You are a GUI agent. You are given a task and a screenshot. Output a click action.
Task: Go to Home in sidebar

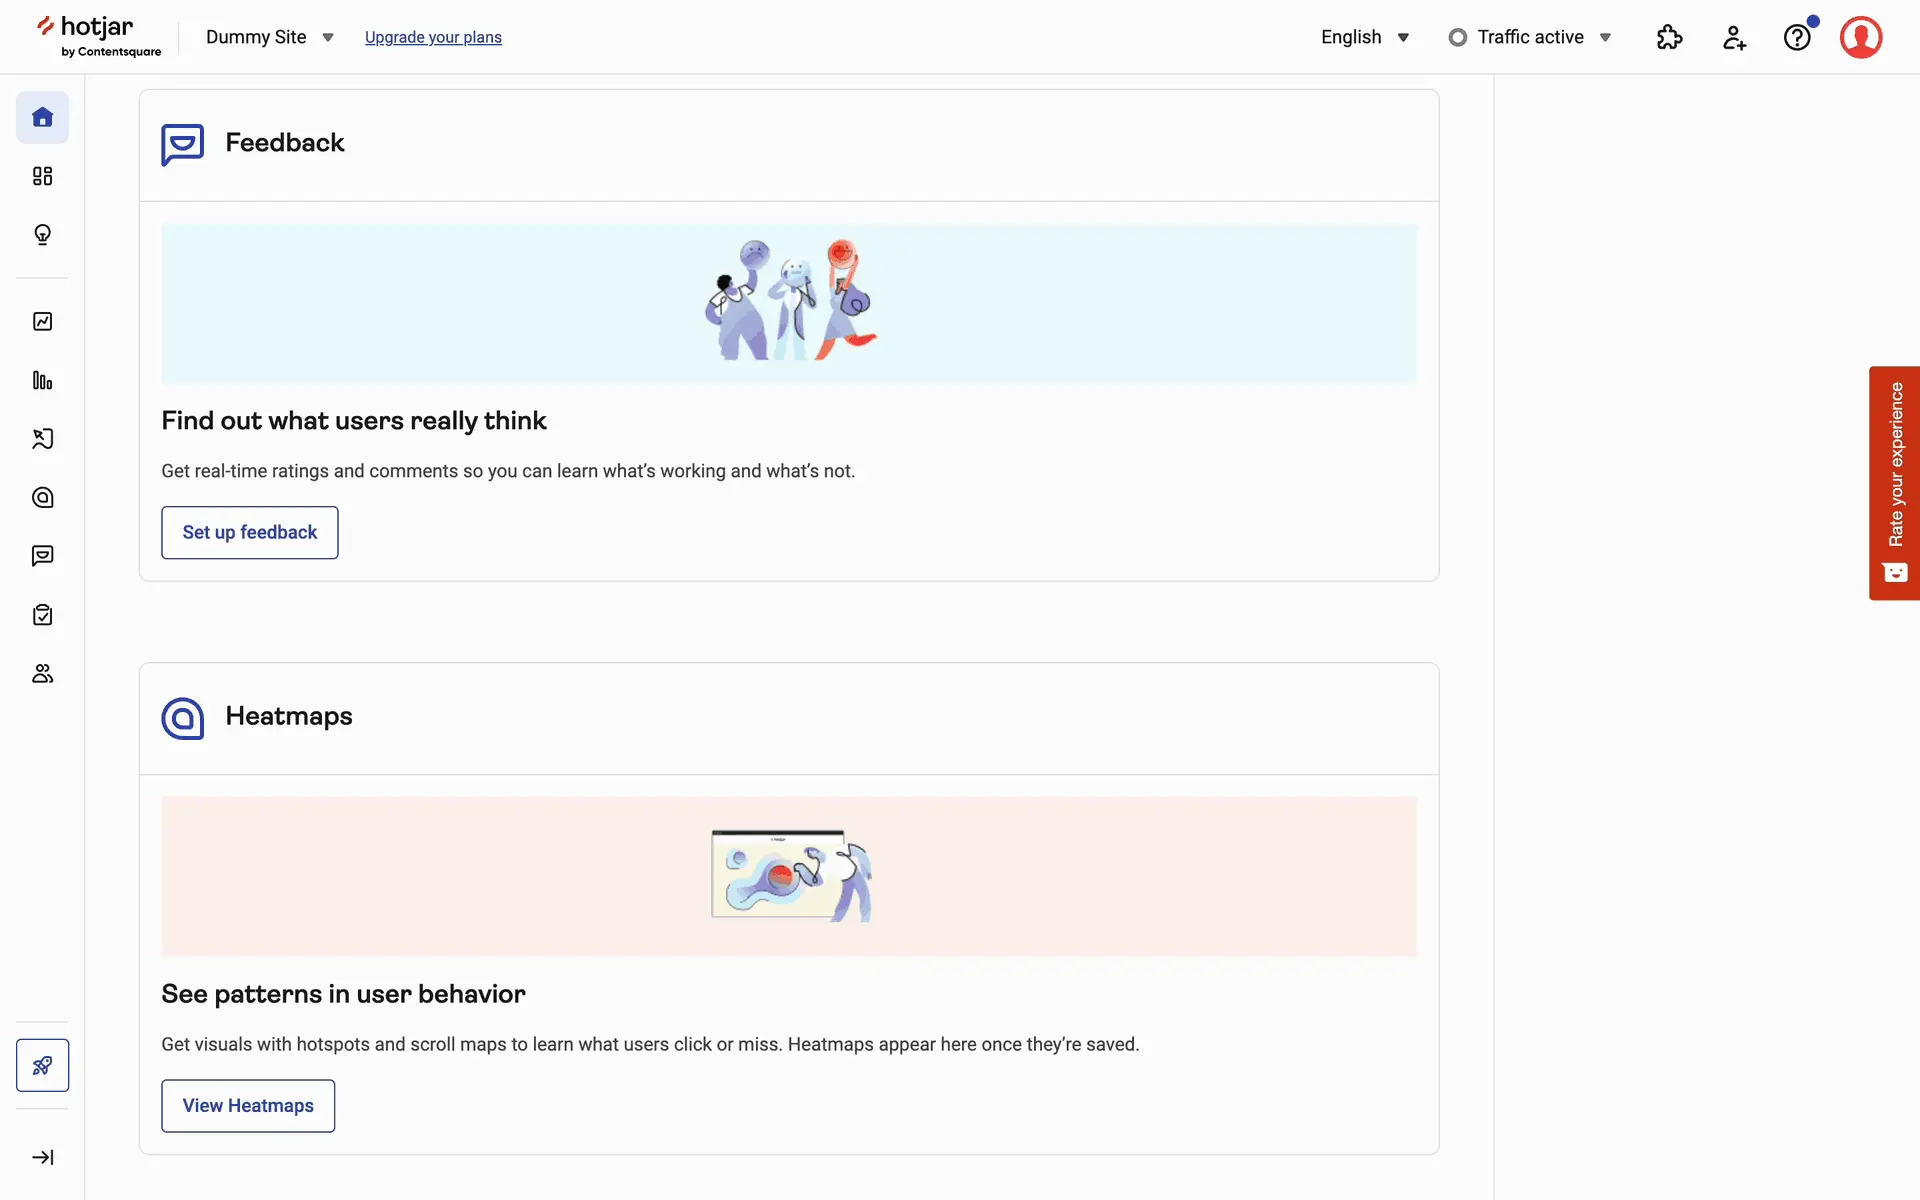tap(42, 118)
